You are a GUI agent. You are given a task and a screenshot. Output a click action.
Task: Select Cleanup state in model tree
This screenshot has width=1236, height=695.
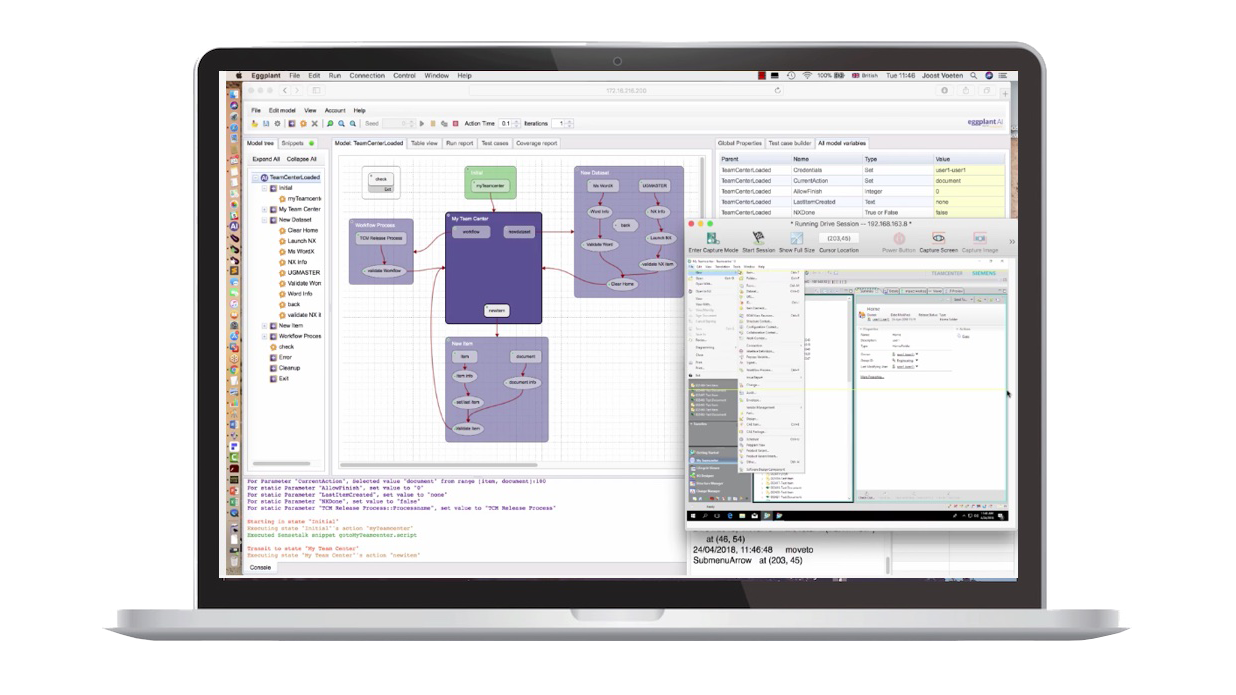[290, 368]
